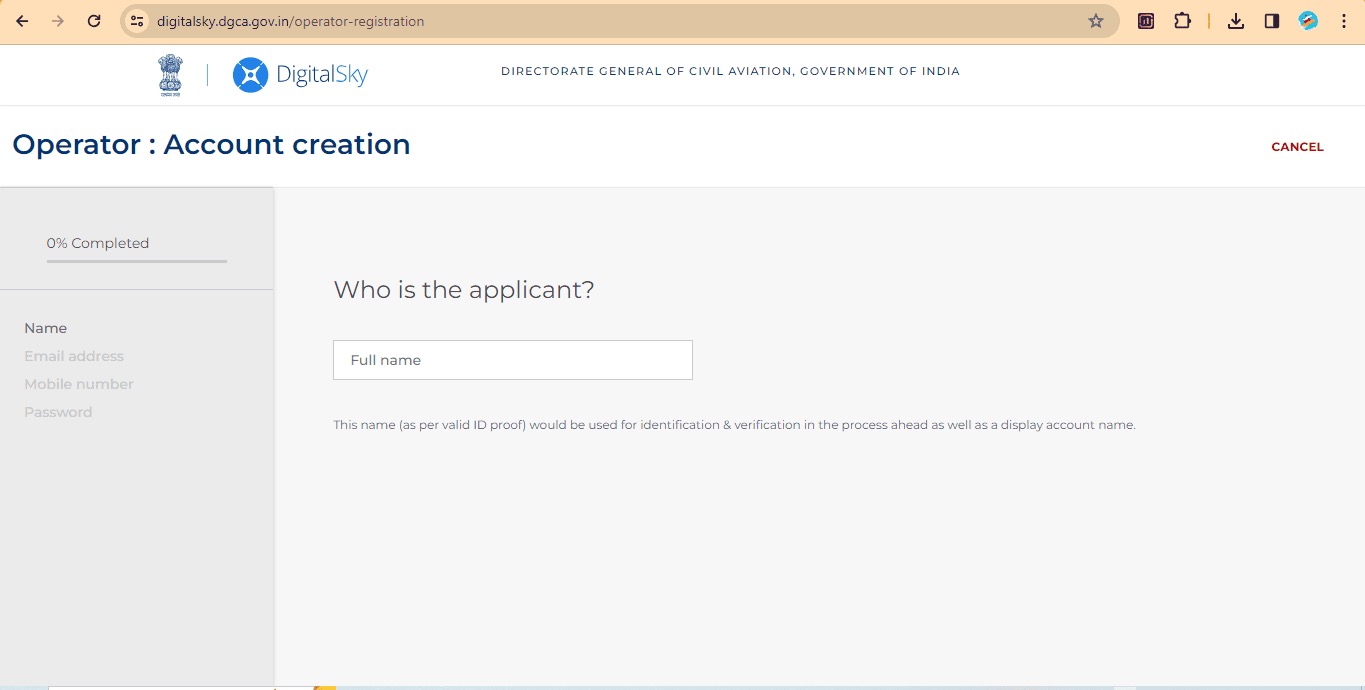1365x690 pixels.
Task: Click the Downloads icon in toolbar
Action: pos(1235,20)
